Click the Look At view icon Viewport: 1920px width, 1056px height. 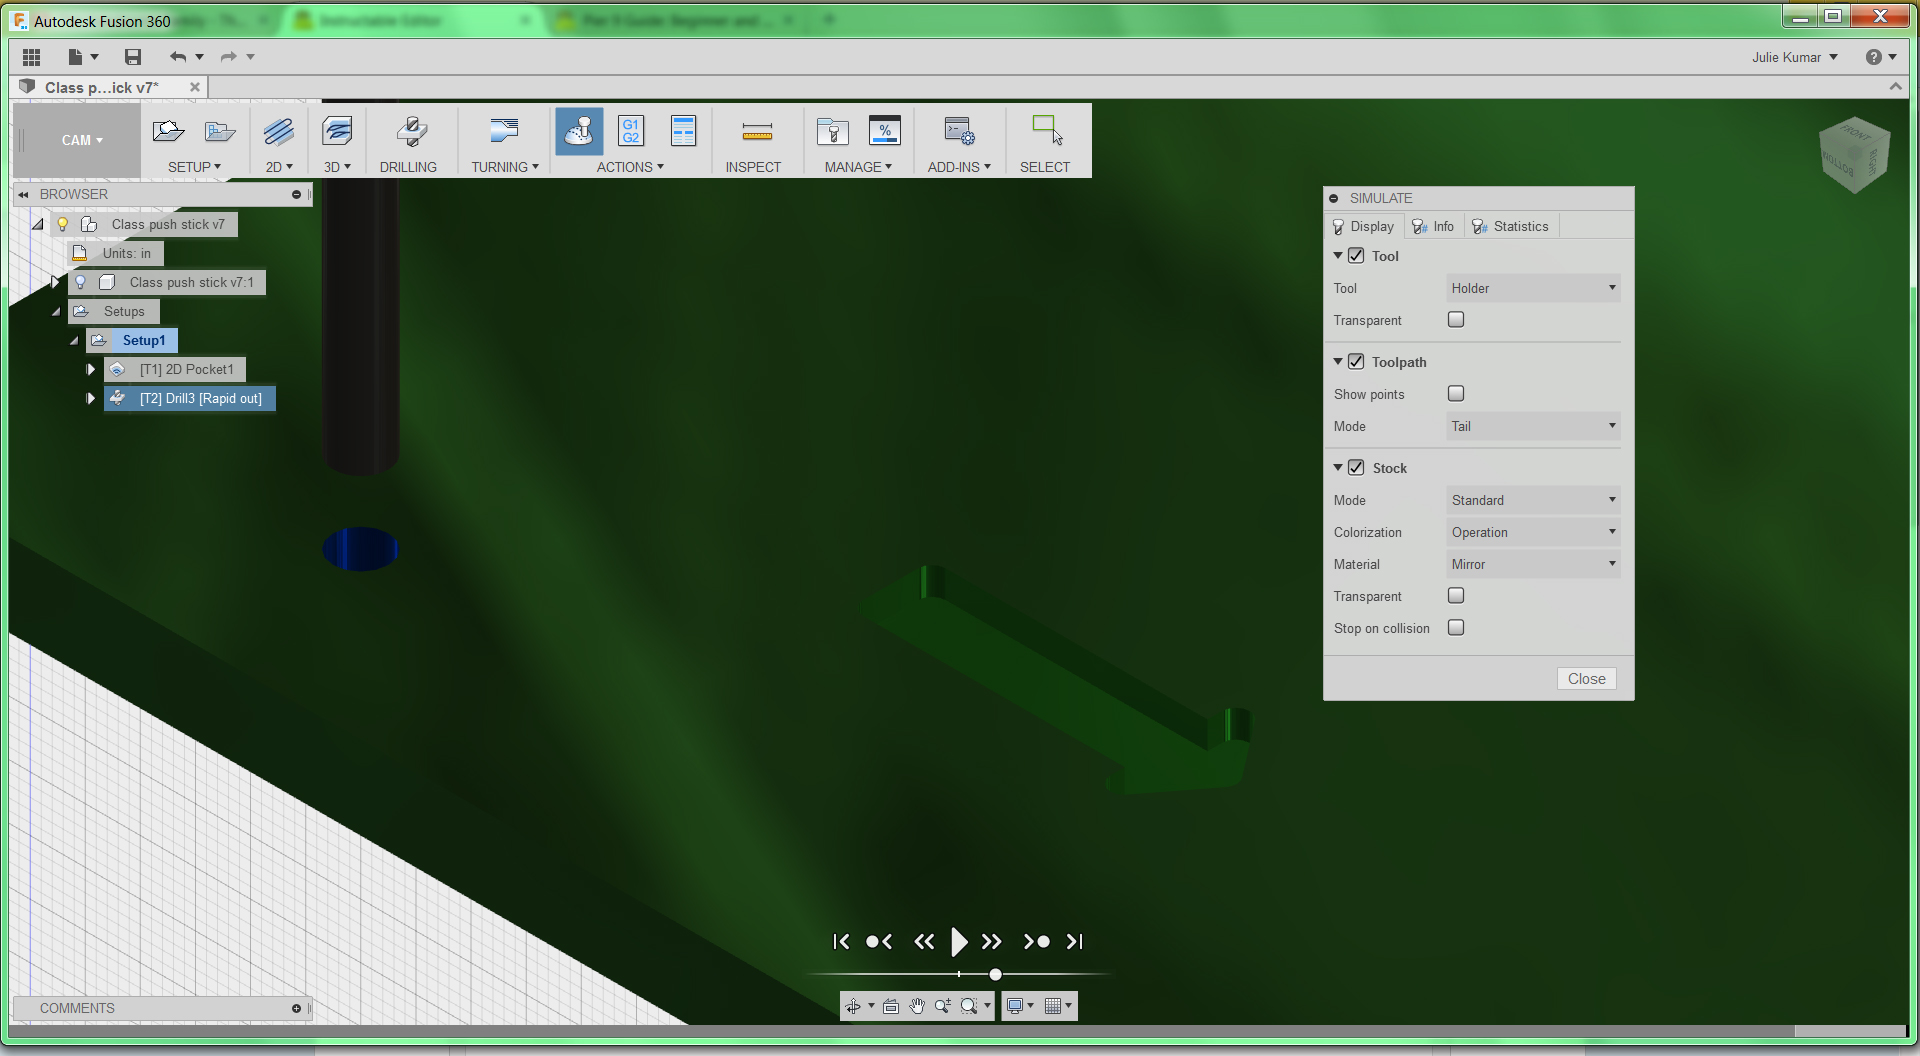890,1006
